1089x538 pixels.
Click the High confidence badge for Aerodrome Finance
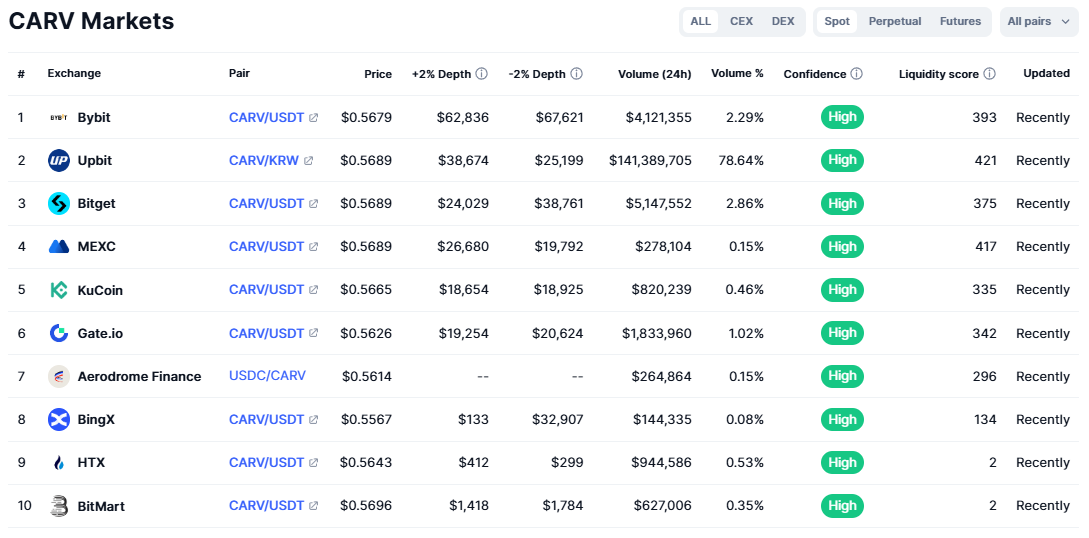pos(842,376)
